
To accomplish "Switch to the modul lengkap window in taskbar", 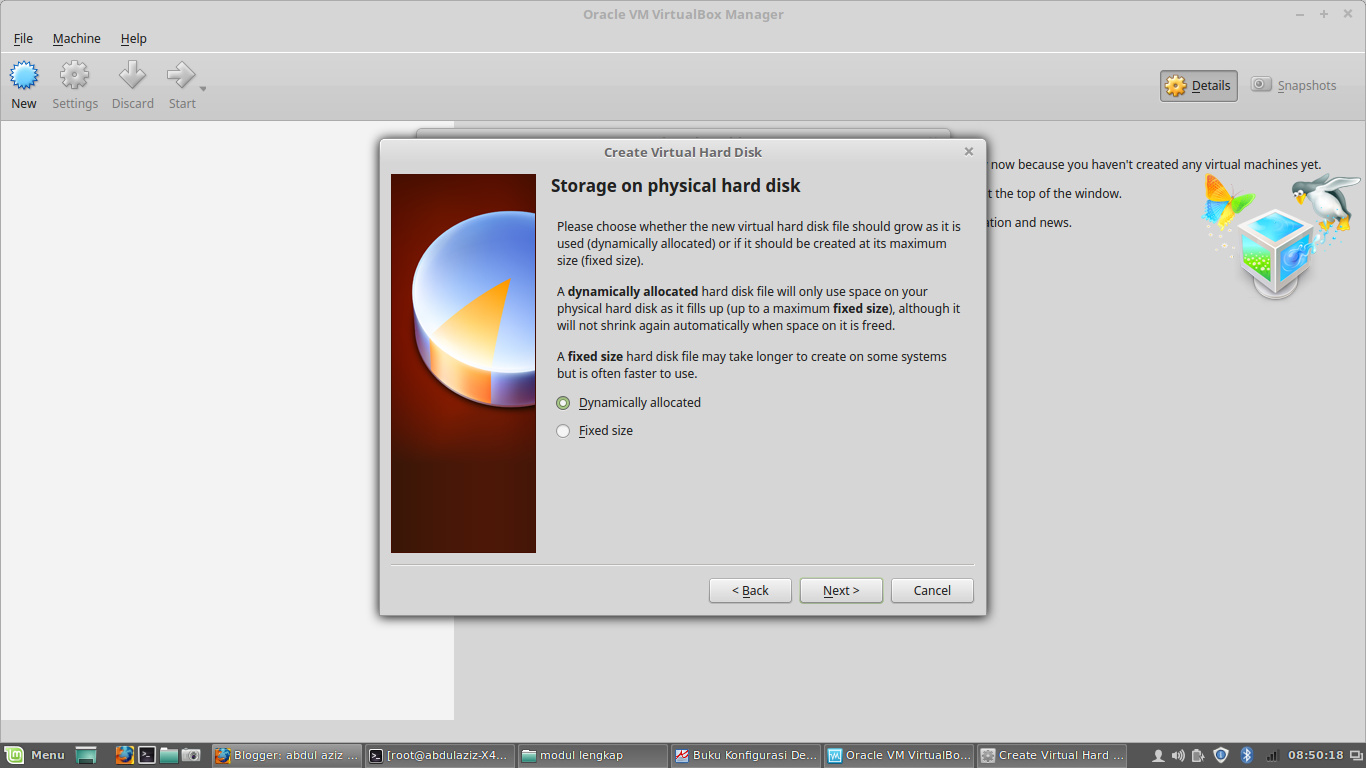I will pyautogui.click(x=592, y=755).
